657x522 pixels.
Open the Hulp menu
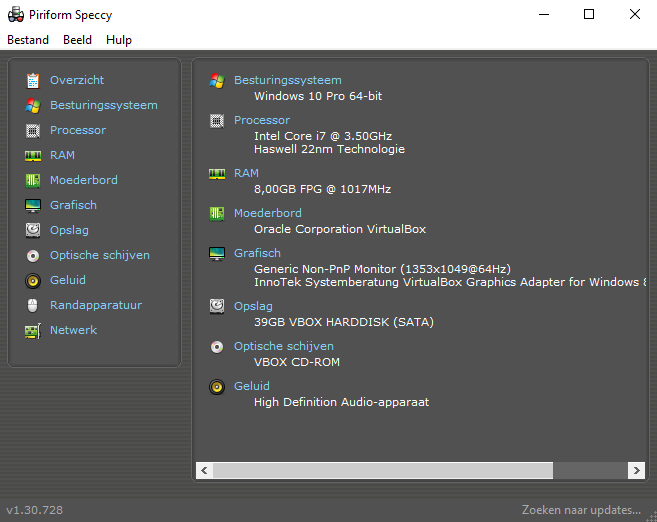pos(119,40)
